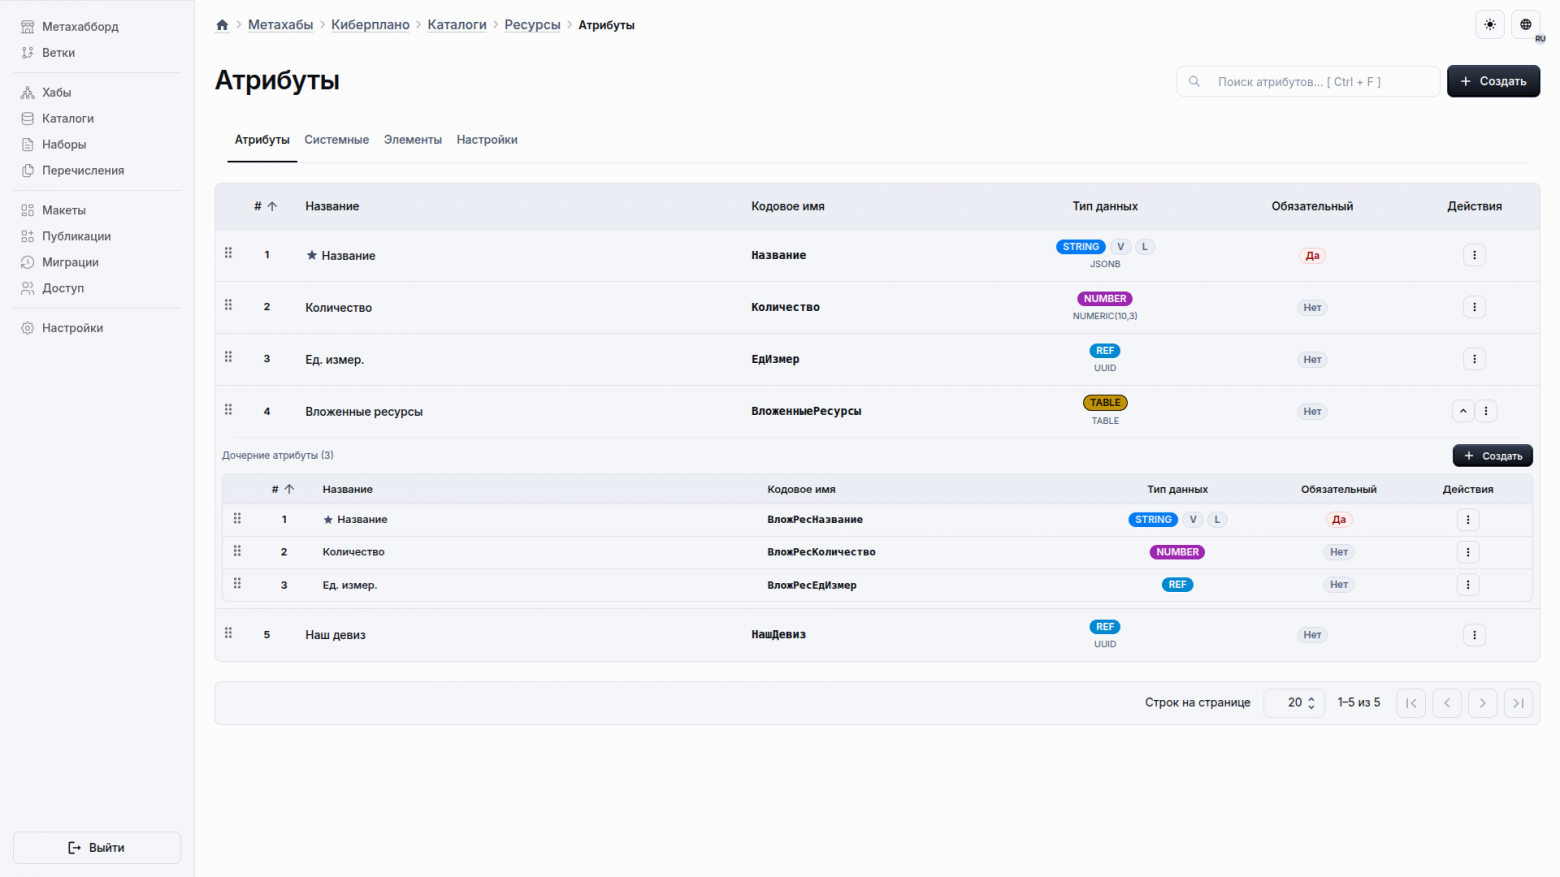Click the home icon in breadcrumb
Viewport: 1560px width, 877px height.
222,25
